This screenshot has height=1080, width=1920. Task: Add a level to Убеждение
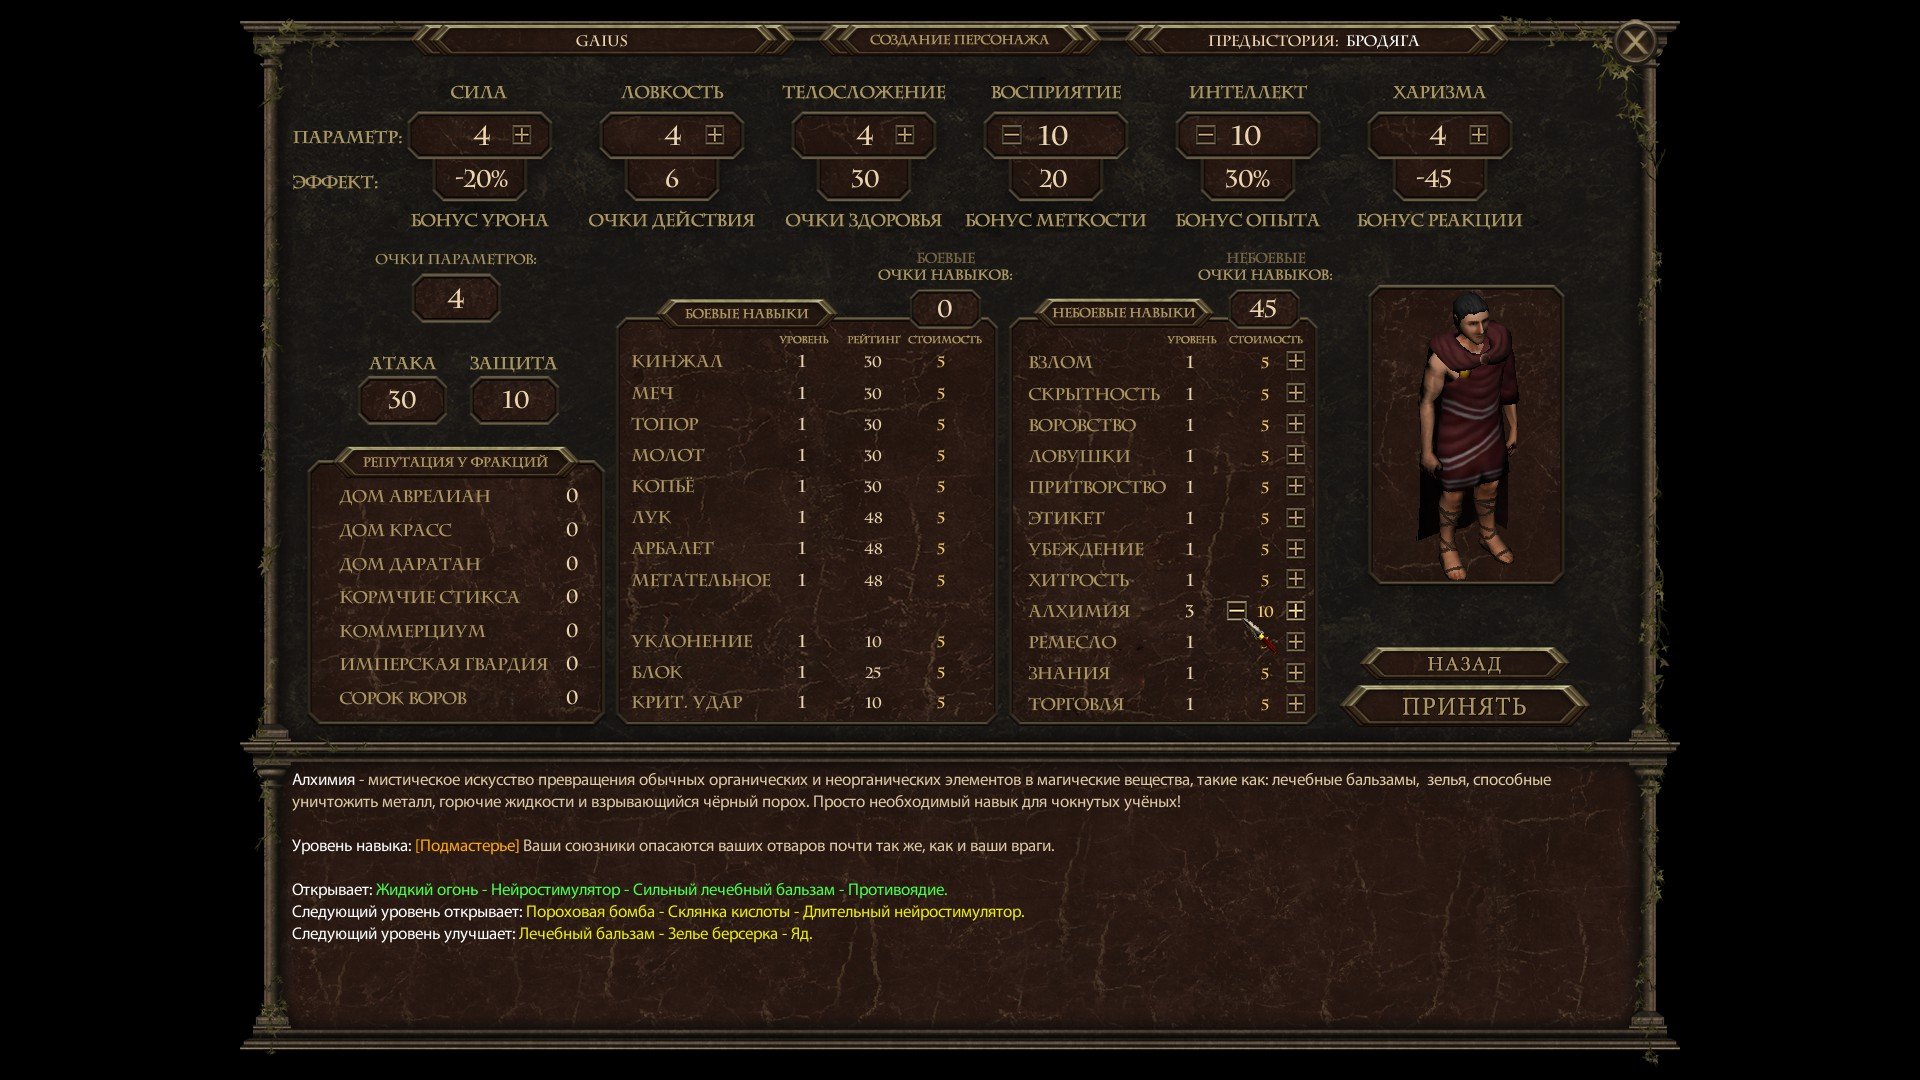1295,548
